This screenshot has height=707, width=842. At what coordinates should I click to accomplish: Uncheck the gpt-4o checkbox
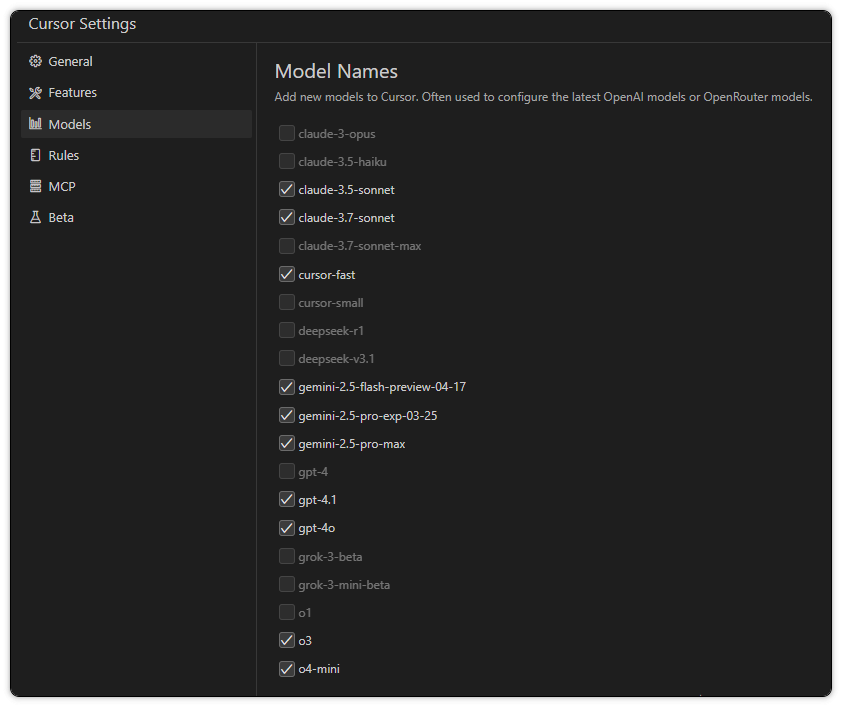287,528
